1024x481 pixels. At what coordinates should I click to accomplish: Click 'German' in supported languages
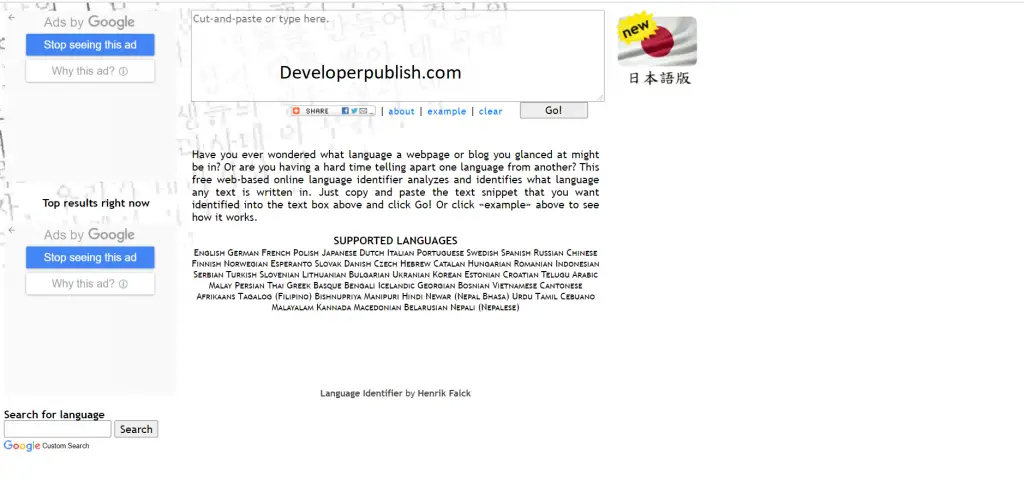click(x=243, y=253)
